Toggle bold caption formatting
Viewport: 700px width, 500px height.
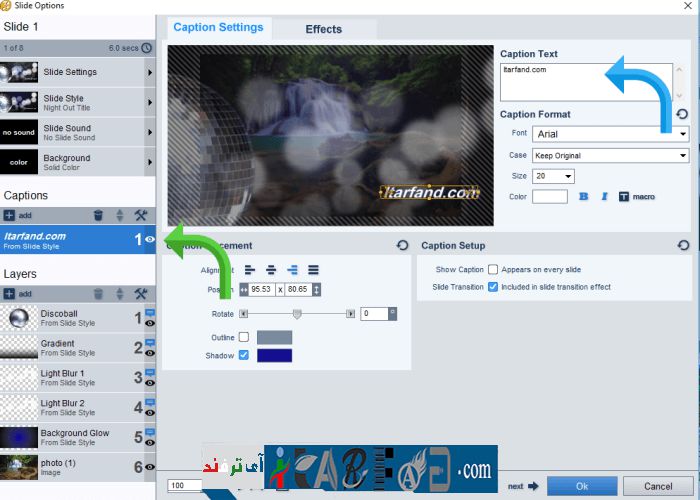click(584, 197)
